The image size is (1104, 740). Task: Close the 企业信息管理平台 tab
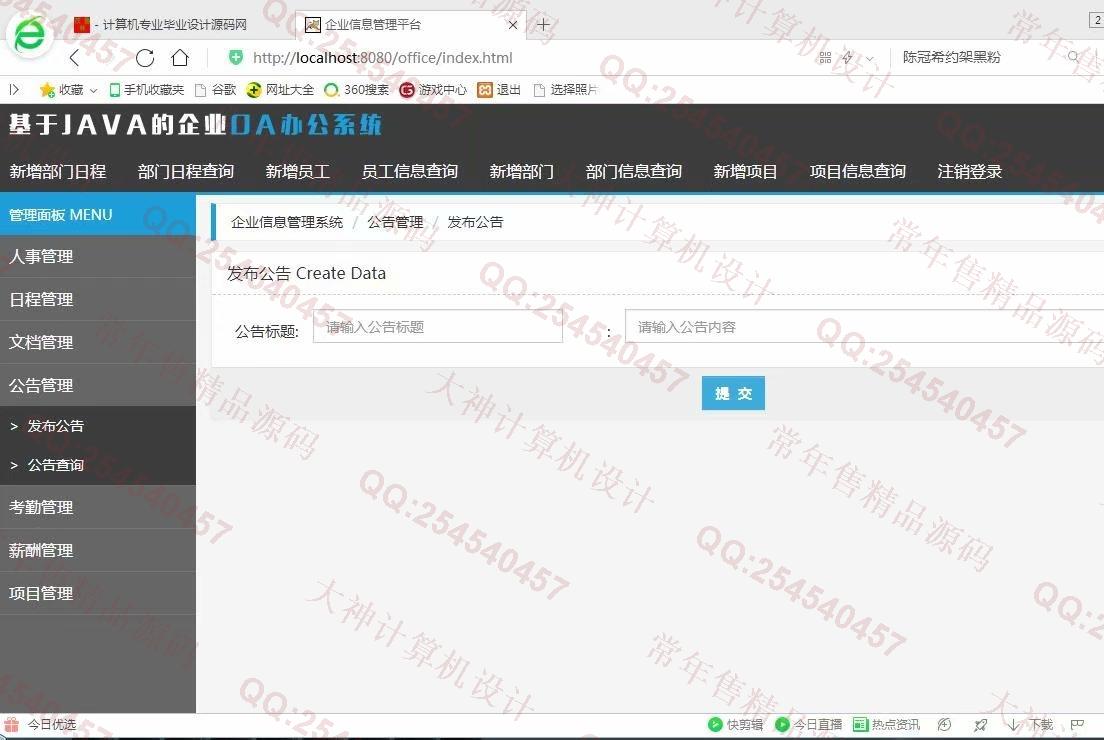pos(513,25)
